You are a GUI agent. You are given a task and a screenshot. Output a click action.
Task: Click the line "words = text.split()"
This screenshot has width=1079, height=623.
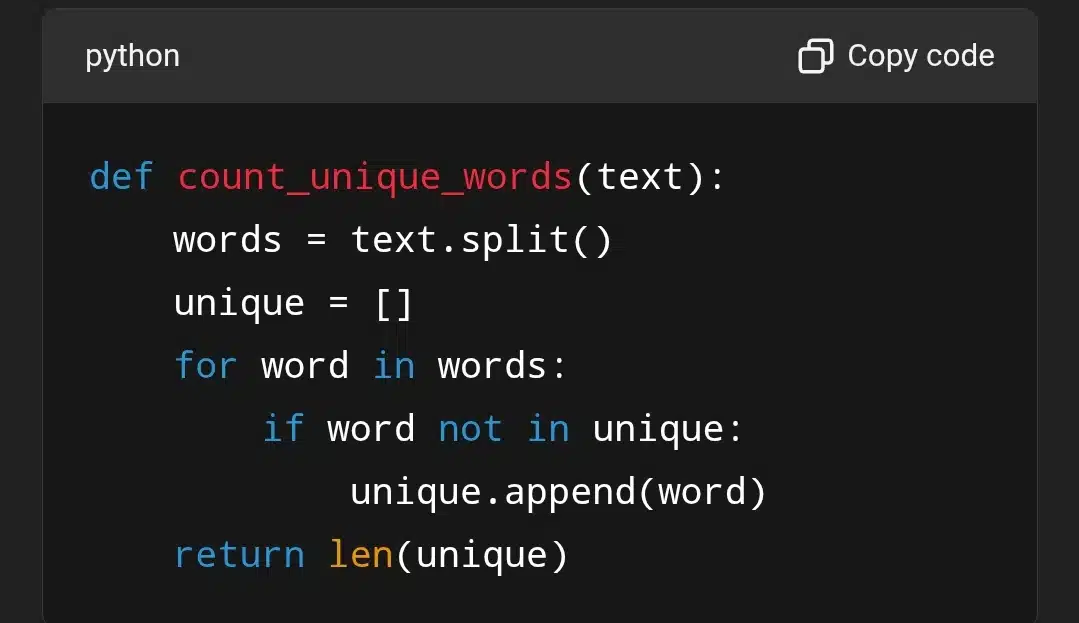(392, 240)
